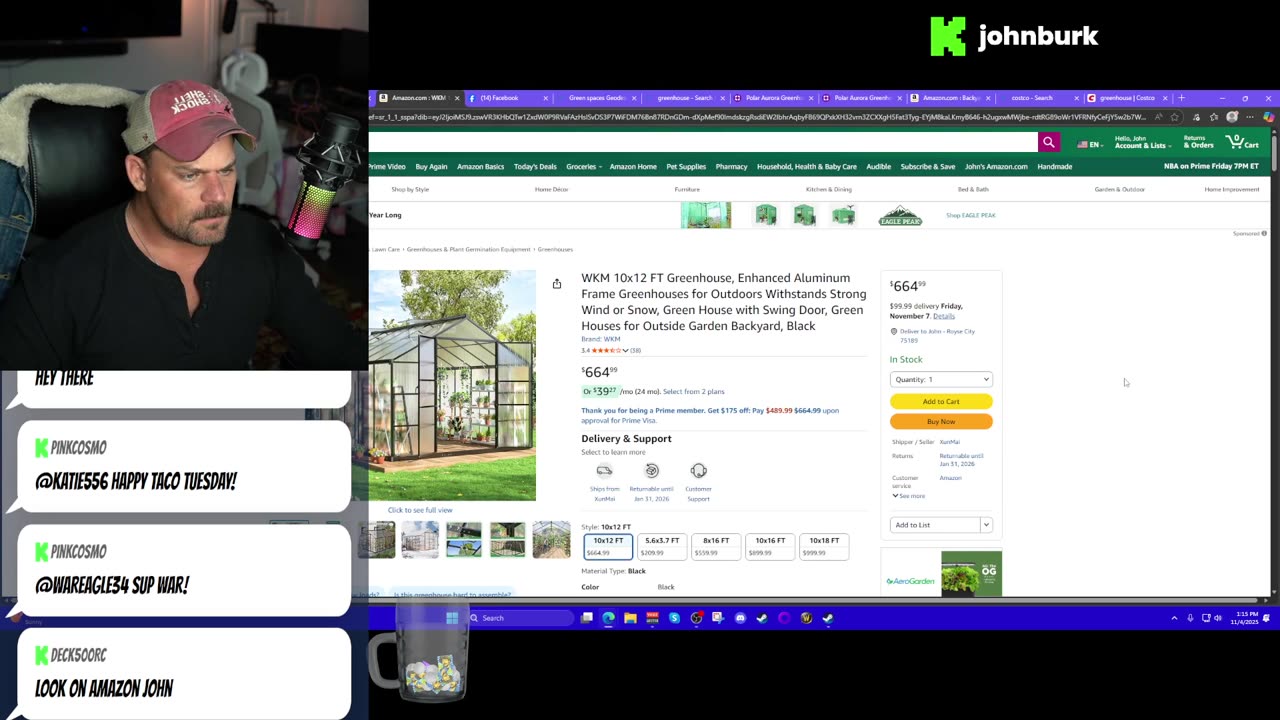Click the Buy Now button
The image size is (1280, 720).
[941, 421]
